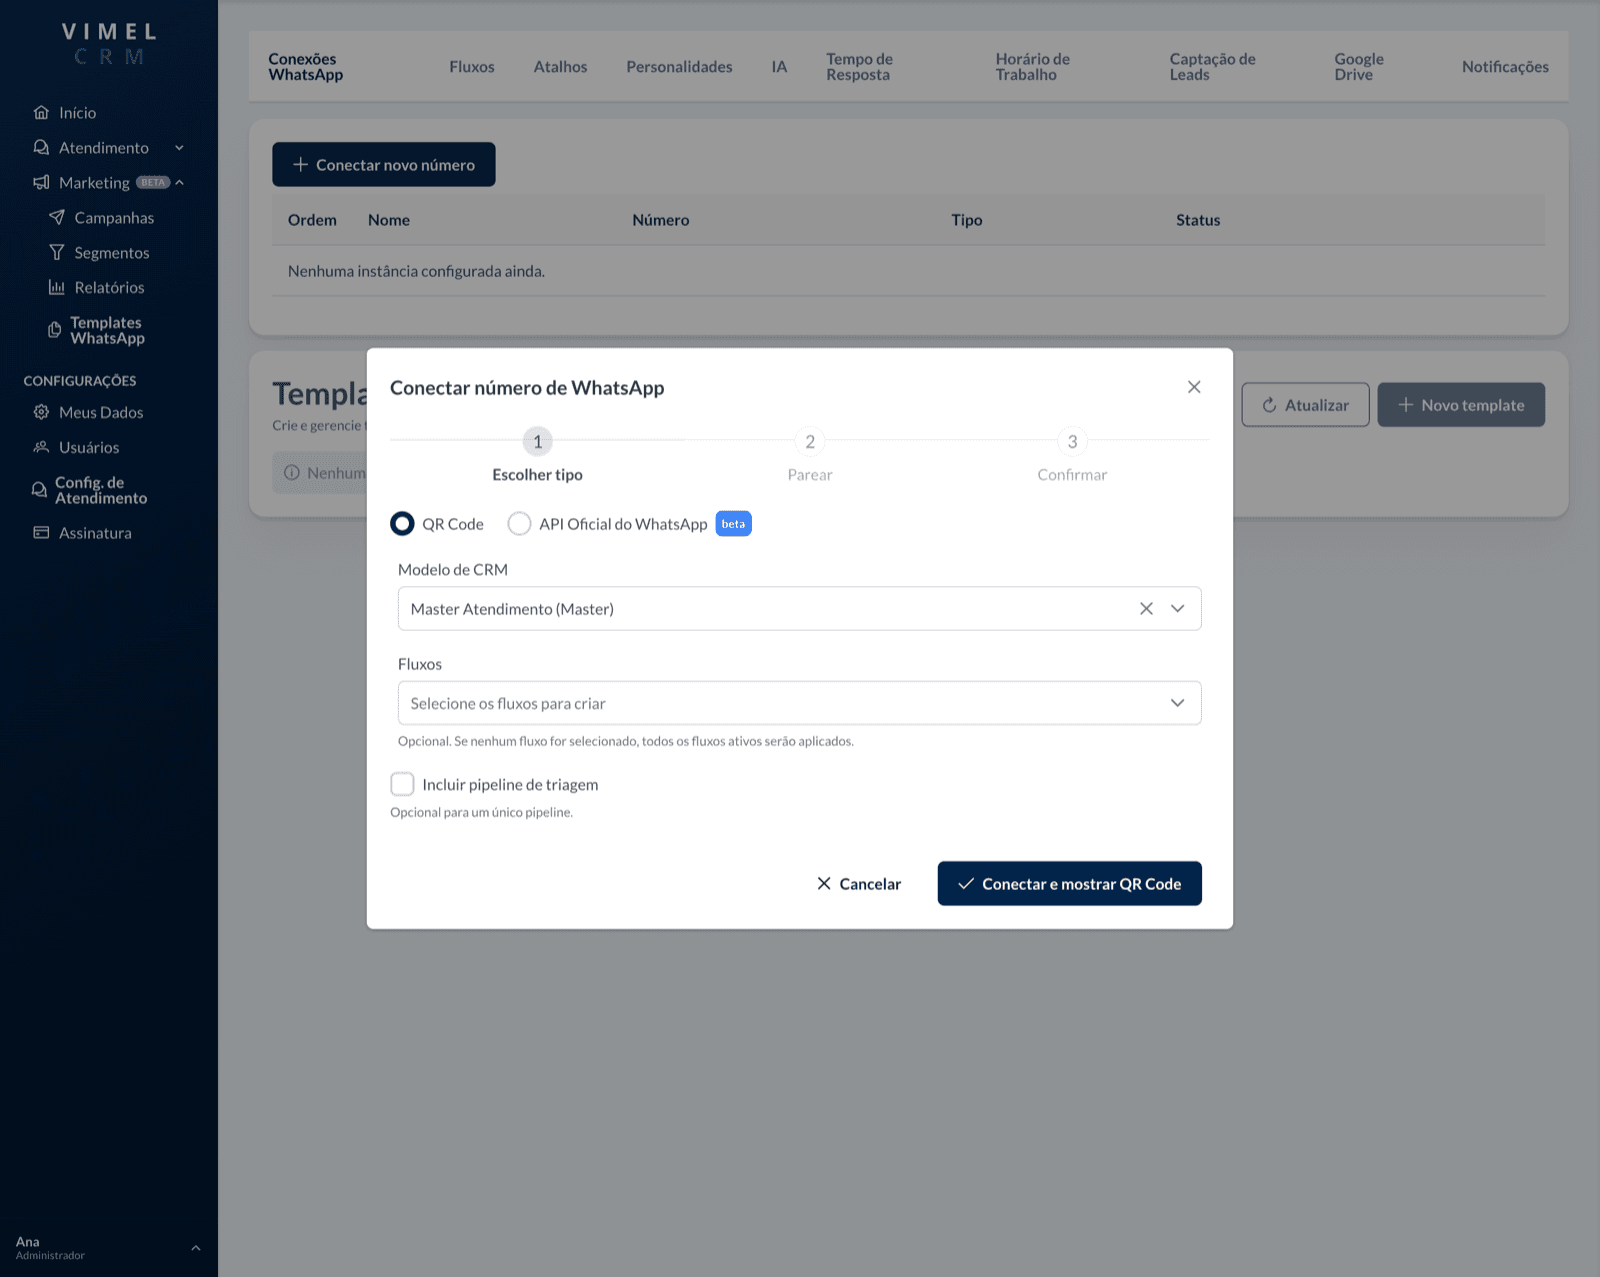Click the Atendimento chat icon in sidebar
The height and width of the screenshot is (1277, 1600).
click(x=41, y=147)
